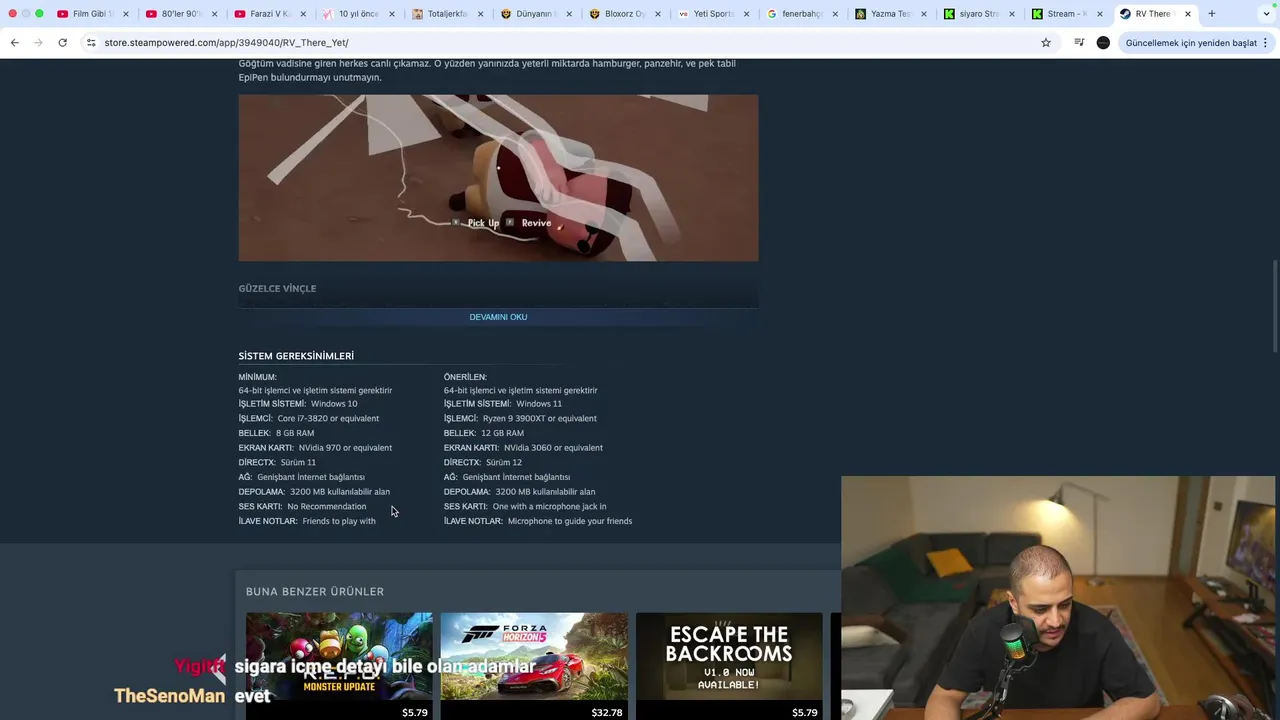The height and width of the screenshot is (720, 1280).
Task: Open the R.E.P.O. Monster Update game card
Action: click(x=339, y=666)
